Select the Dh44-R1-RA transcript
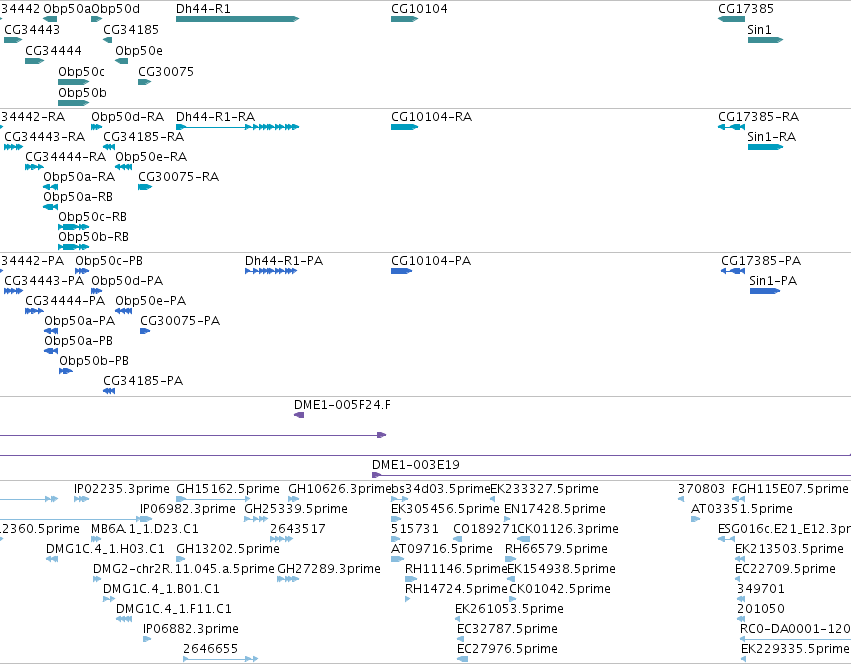The width and height of the screenshot is (851, 664). point(237,127)
